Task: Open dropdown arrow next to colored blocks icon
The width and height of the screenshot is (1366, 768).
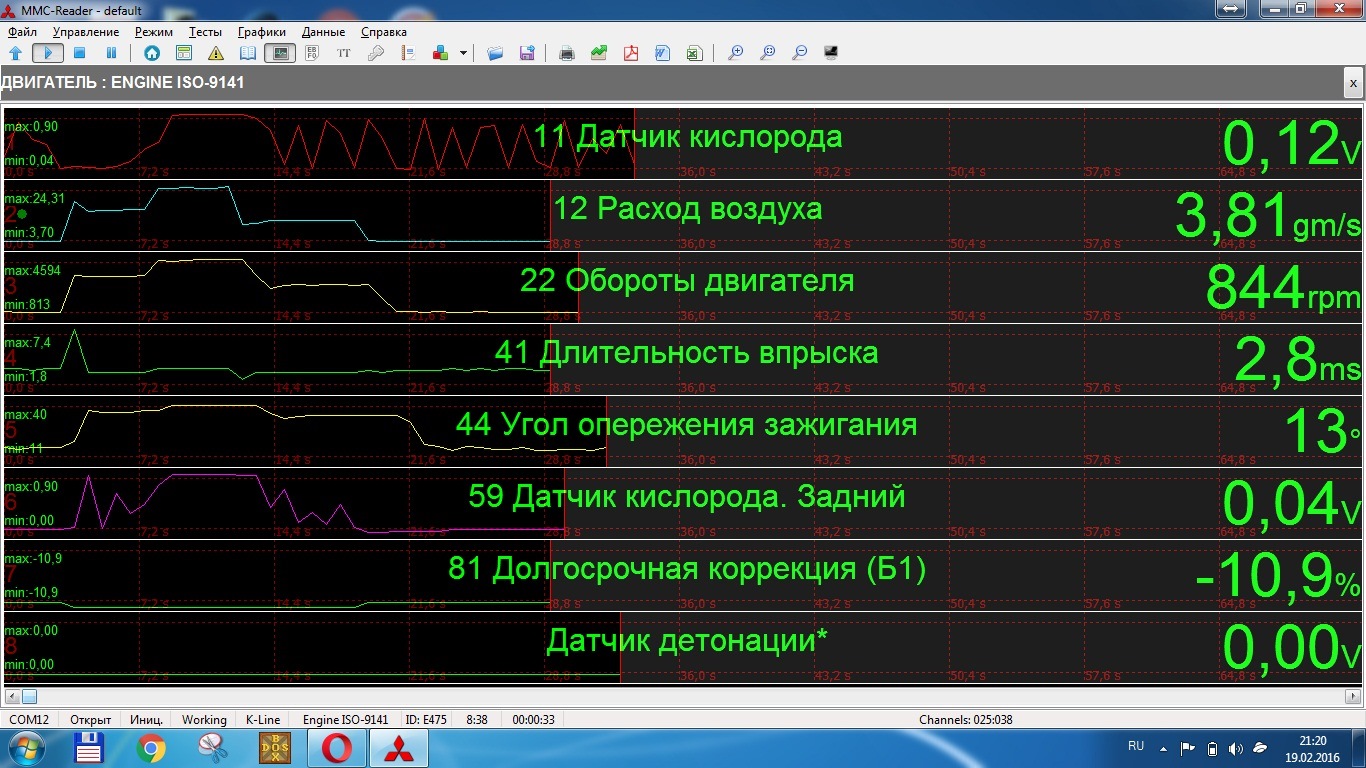Action: 463,53
